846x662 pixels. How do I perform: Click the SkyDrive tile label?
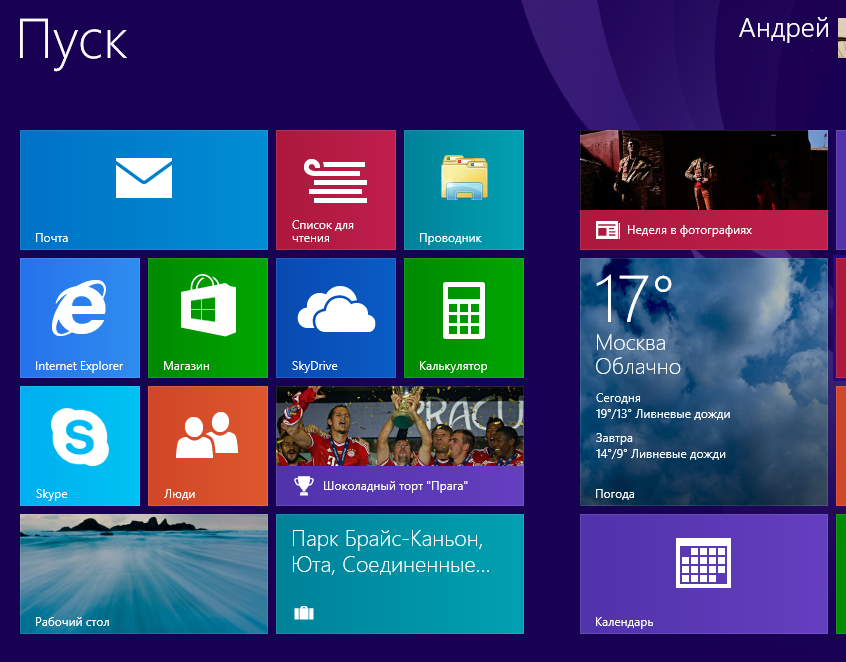click(315, 366)
